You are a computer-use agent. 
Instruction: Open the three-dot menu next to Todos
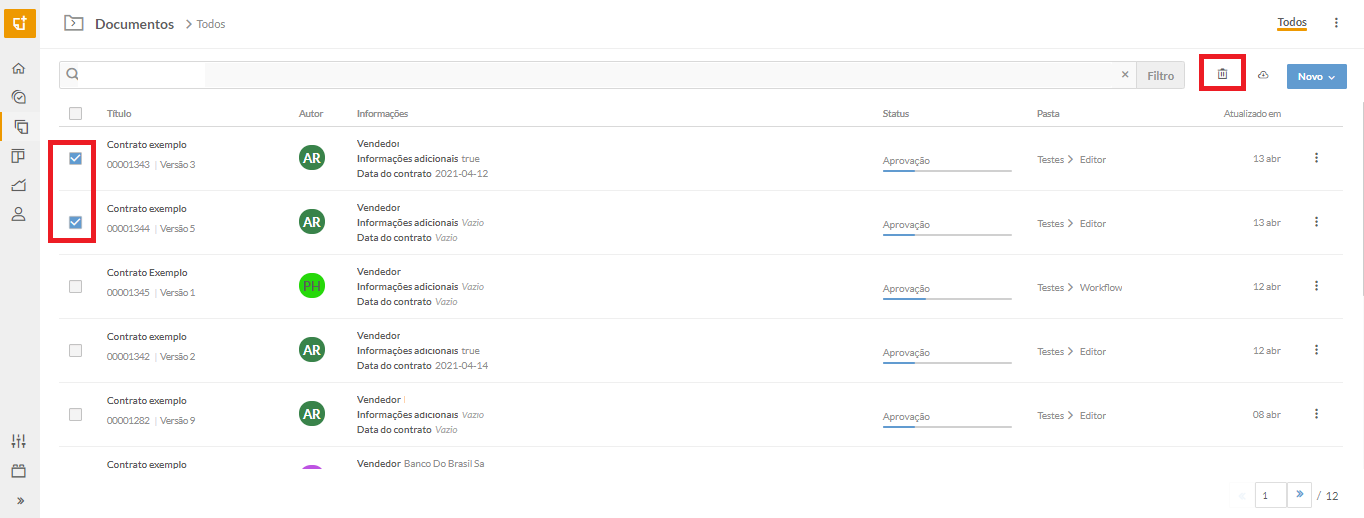tap(1336, 23)
